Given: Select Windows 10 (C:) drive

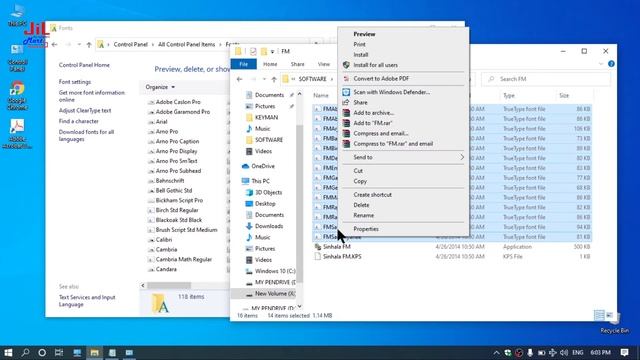Looking at the screenshot, I should tap(275, 271).
